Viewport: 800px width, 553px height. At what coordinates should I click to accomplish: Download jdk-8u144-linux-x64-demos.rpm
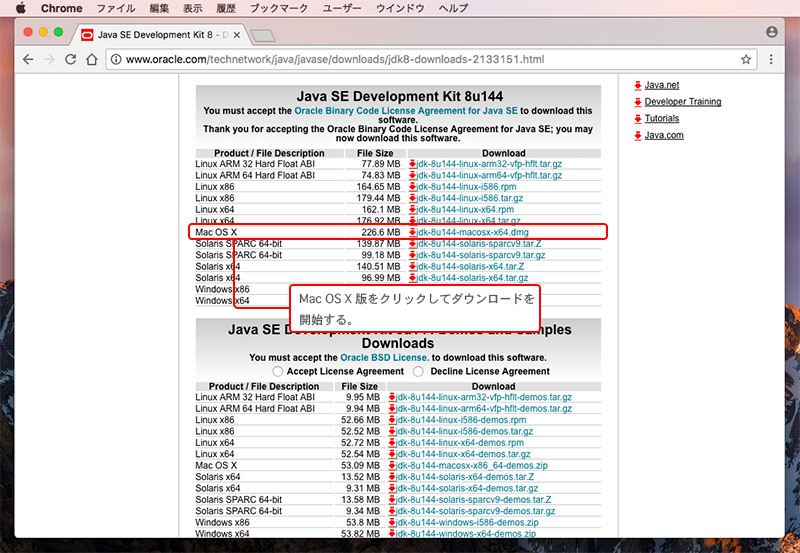[x=460, y=443]
